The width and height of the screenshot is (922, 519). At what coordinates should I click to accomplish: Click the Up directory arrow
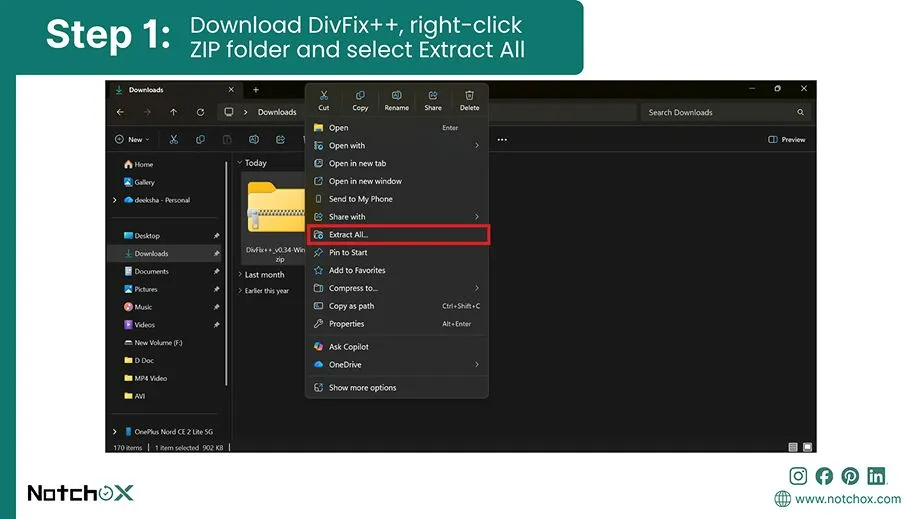[173, 112]
